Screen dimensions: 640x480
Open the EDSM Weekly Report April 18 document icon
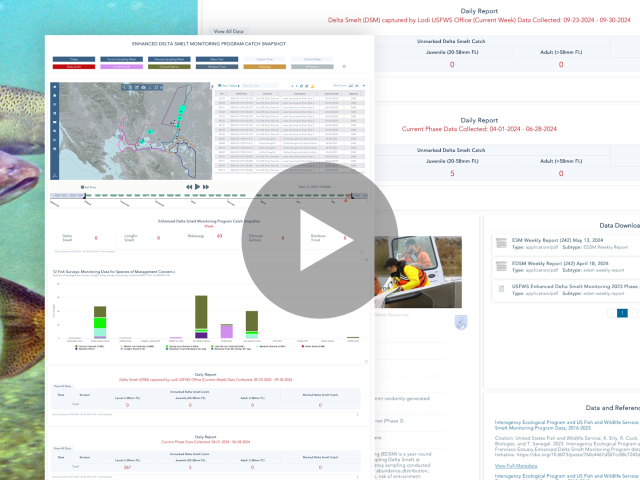click(x=501, y=266)
